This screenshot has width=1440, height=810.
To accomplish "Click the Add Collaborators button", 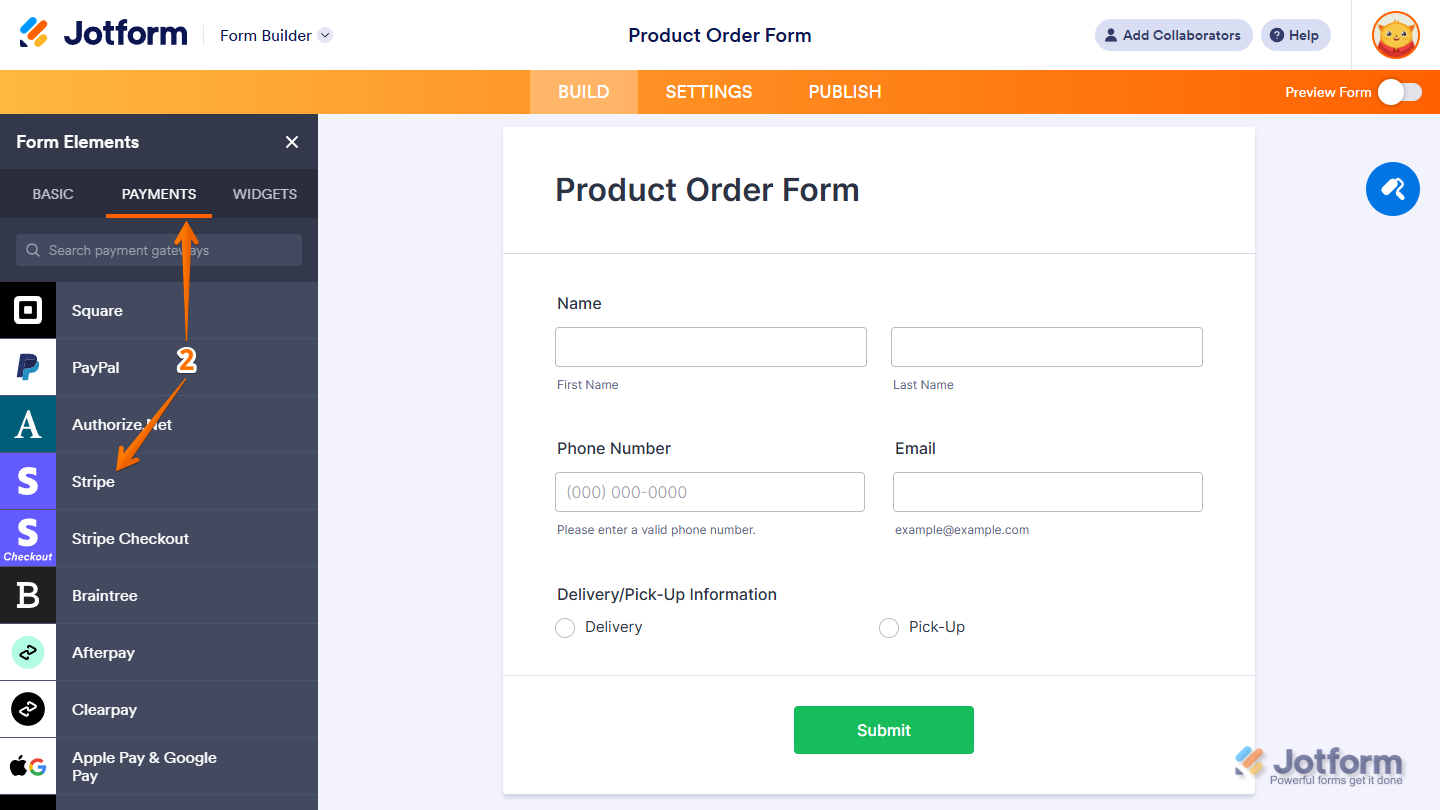I will click(x=1173, y=35).
